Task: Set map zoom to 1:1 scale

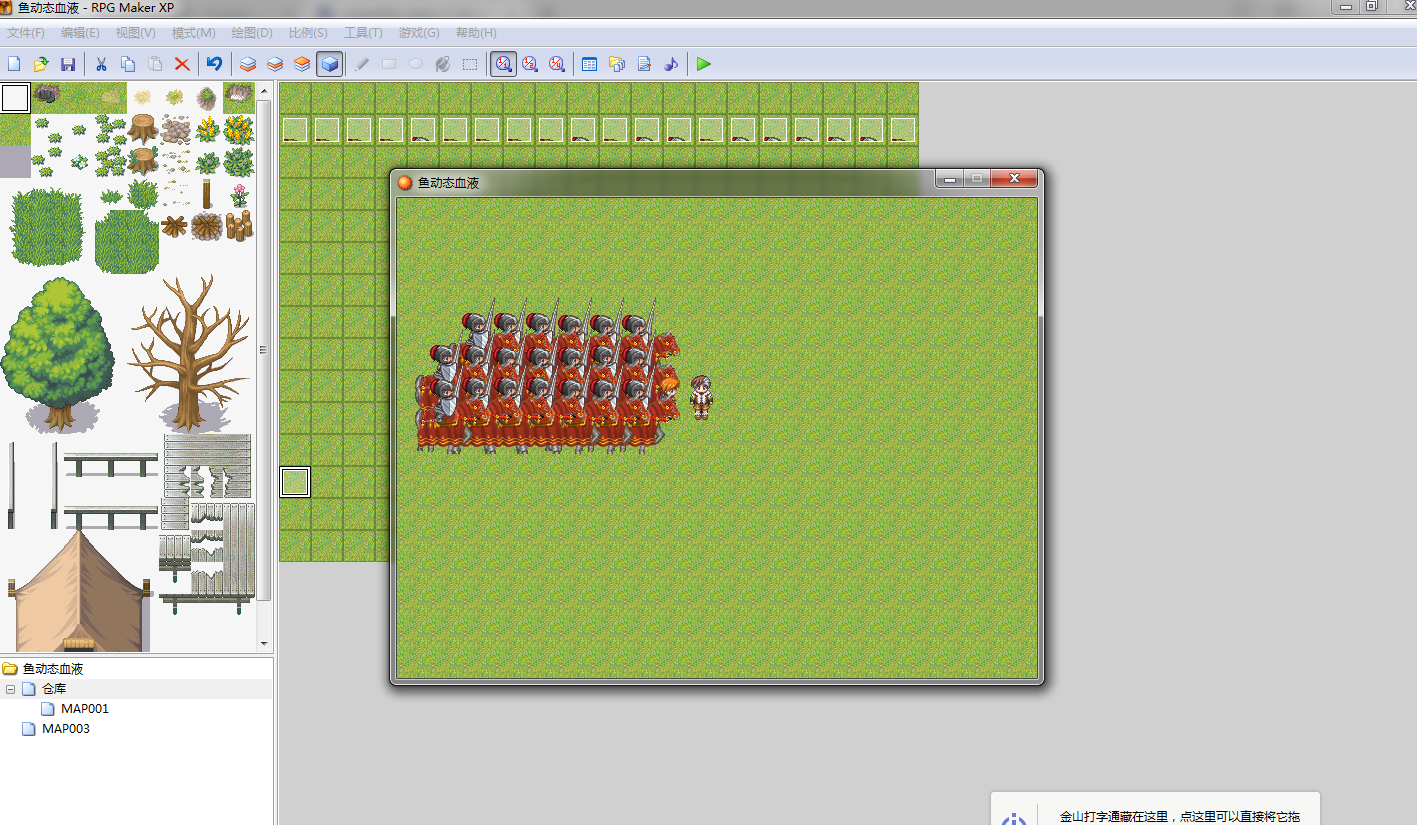Action: click(503, 64)
